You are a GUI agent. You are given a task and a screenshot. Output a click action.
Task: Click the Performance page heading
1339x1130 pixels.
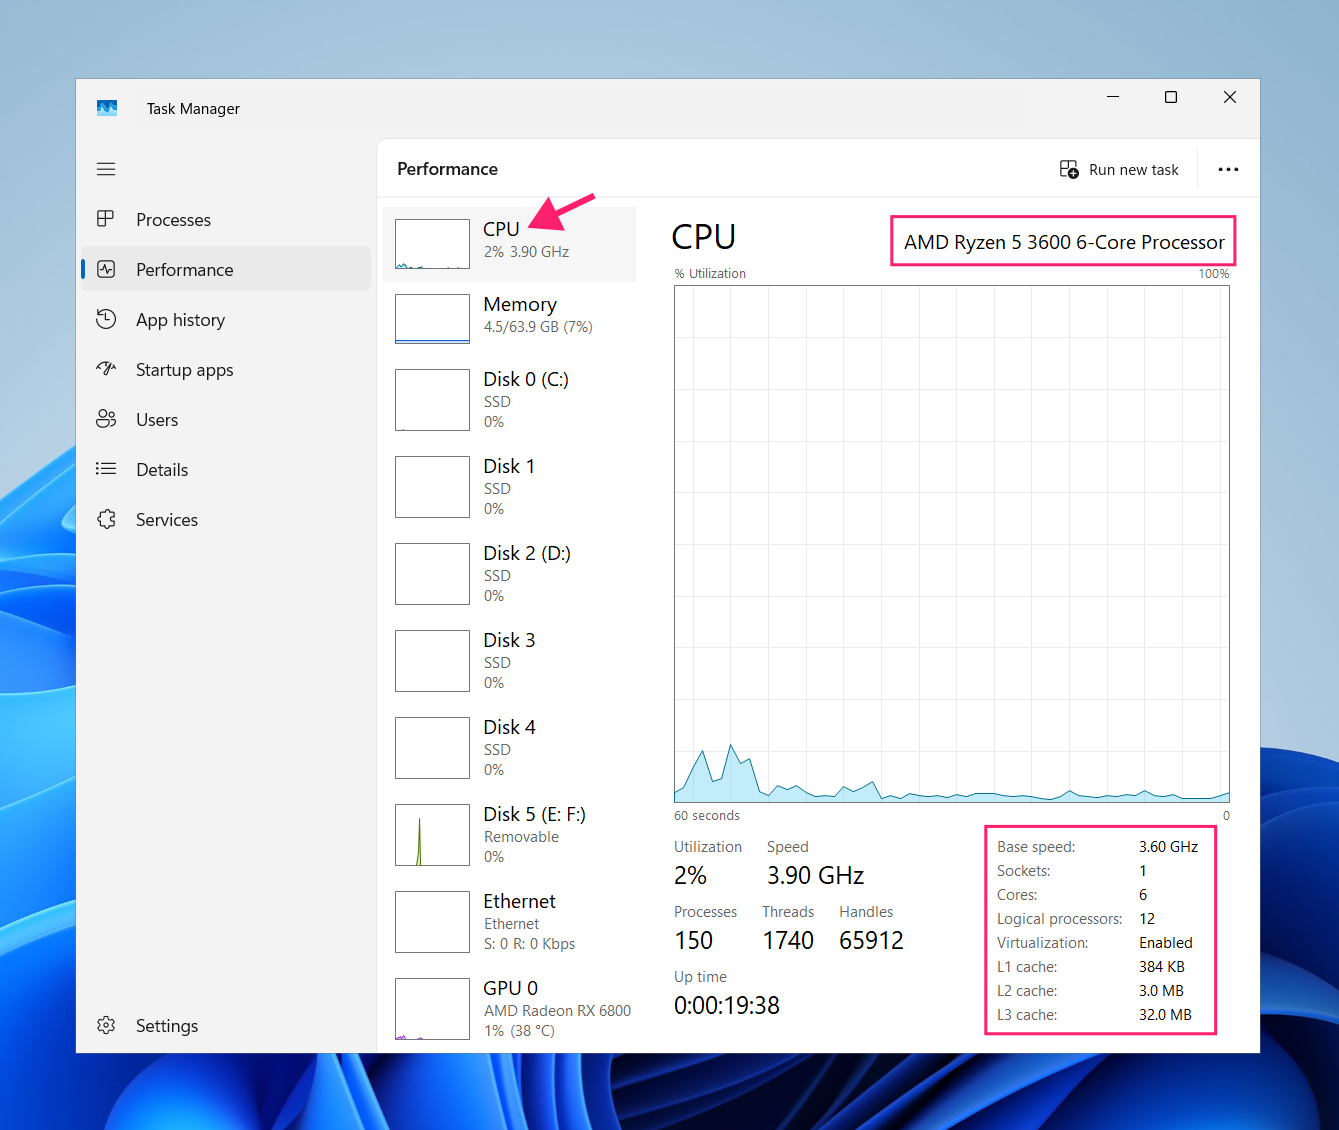pyautogui.click(x=447, y=169)
